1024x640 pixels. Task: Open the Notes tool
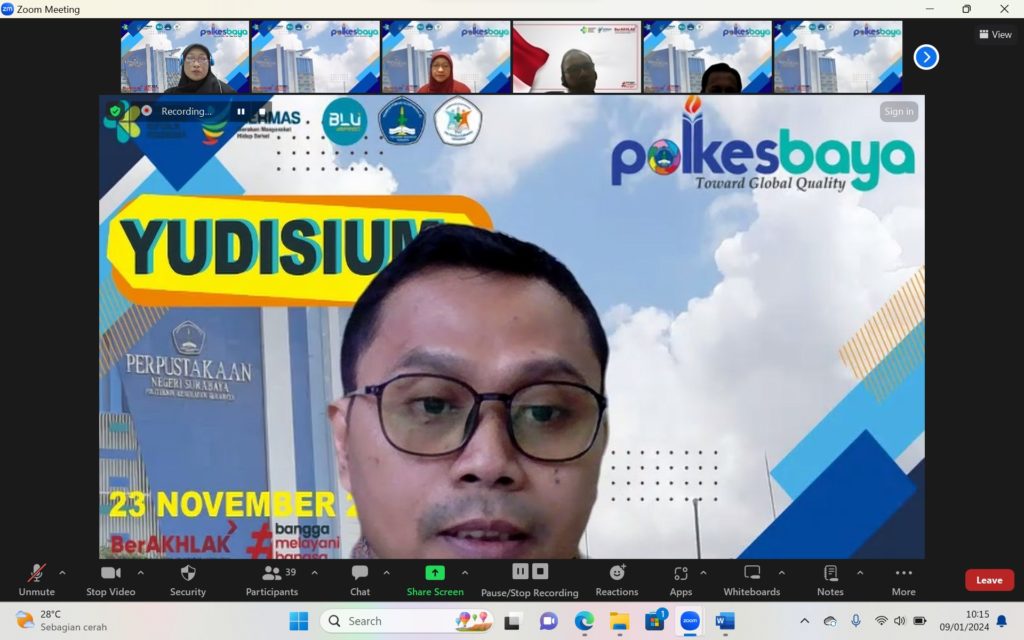pos(830,580)
